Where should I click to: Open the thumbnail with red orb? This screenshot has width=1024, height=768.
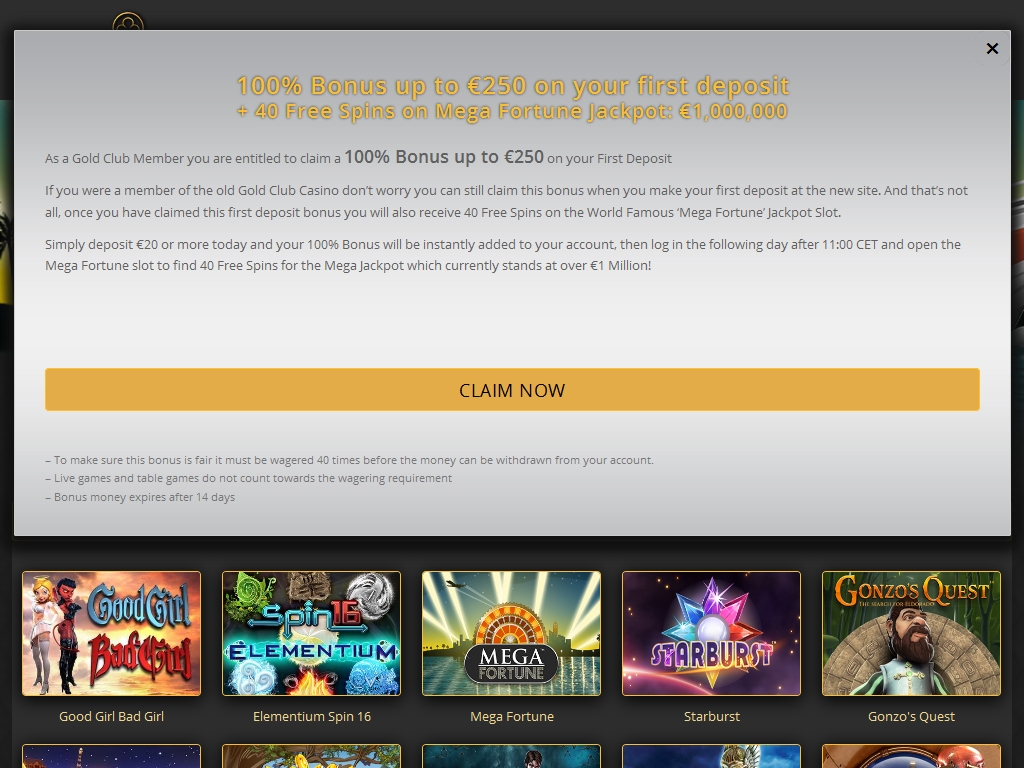click(x=911, y=756)
